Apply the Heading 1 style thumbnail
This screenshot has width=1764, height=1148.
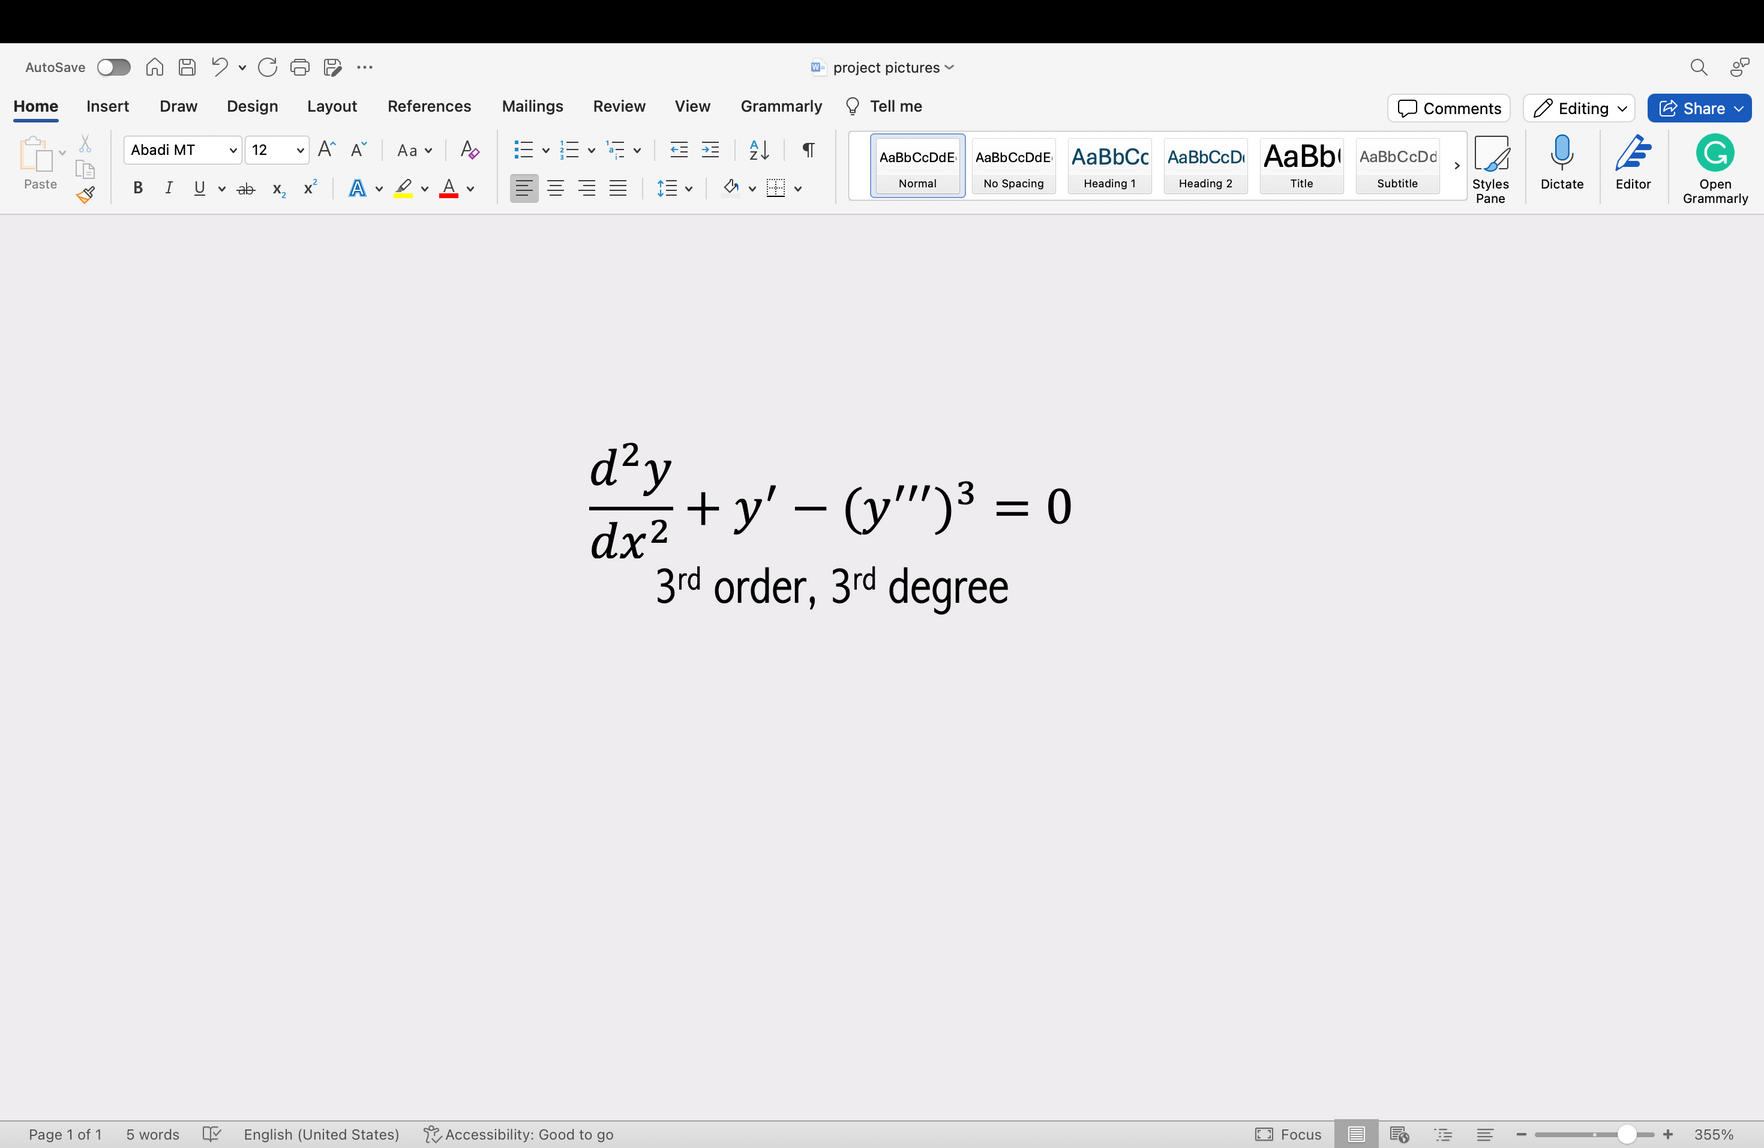(x=1109, y=165)
